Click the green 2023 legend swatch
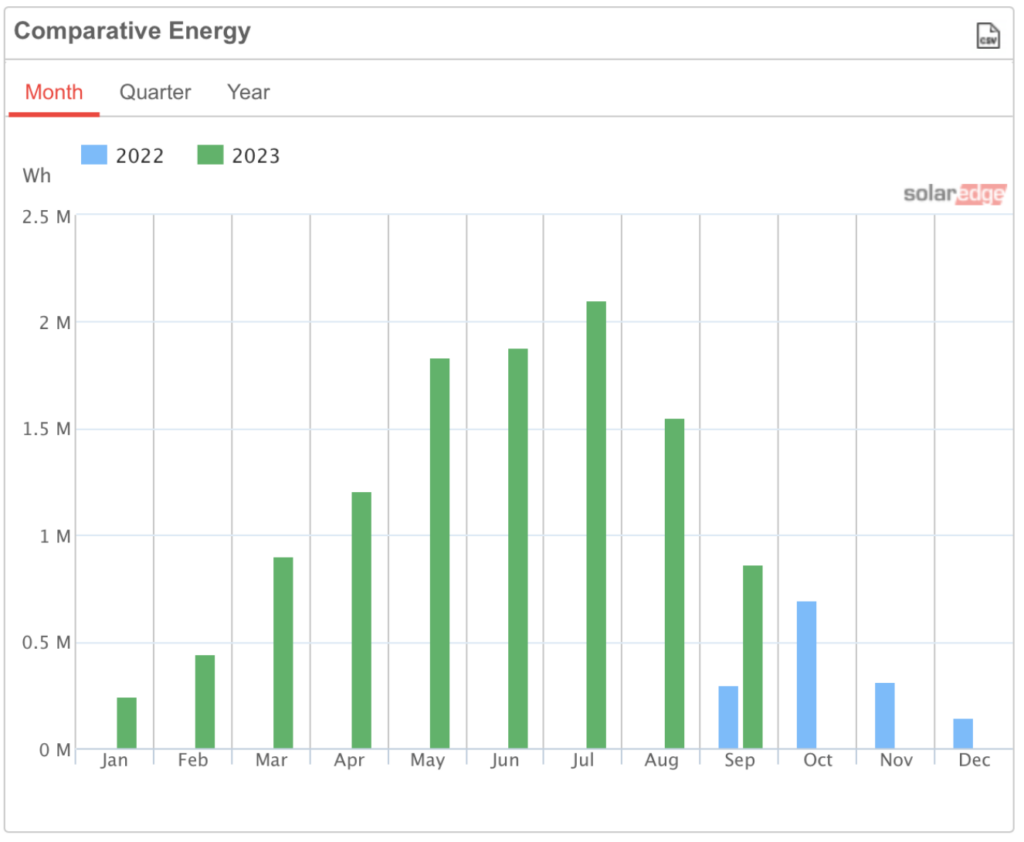1024x842 pixels. (210, 155)
